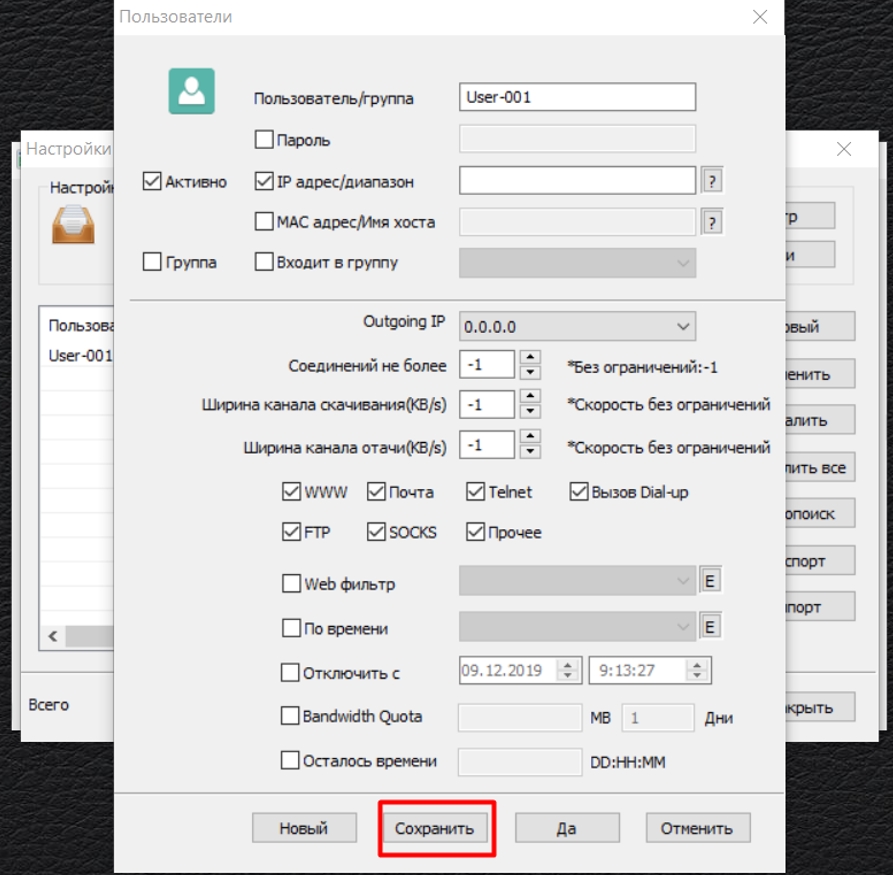Click the IP адрес/диапазон input field
This screenshot has width=893, height=875.
tap(577, 181)
